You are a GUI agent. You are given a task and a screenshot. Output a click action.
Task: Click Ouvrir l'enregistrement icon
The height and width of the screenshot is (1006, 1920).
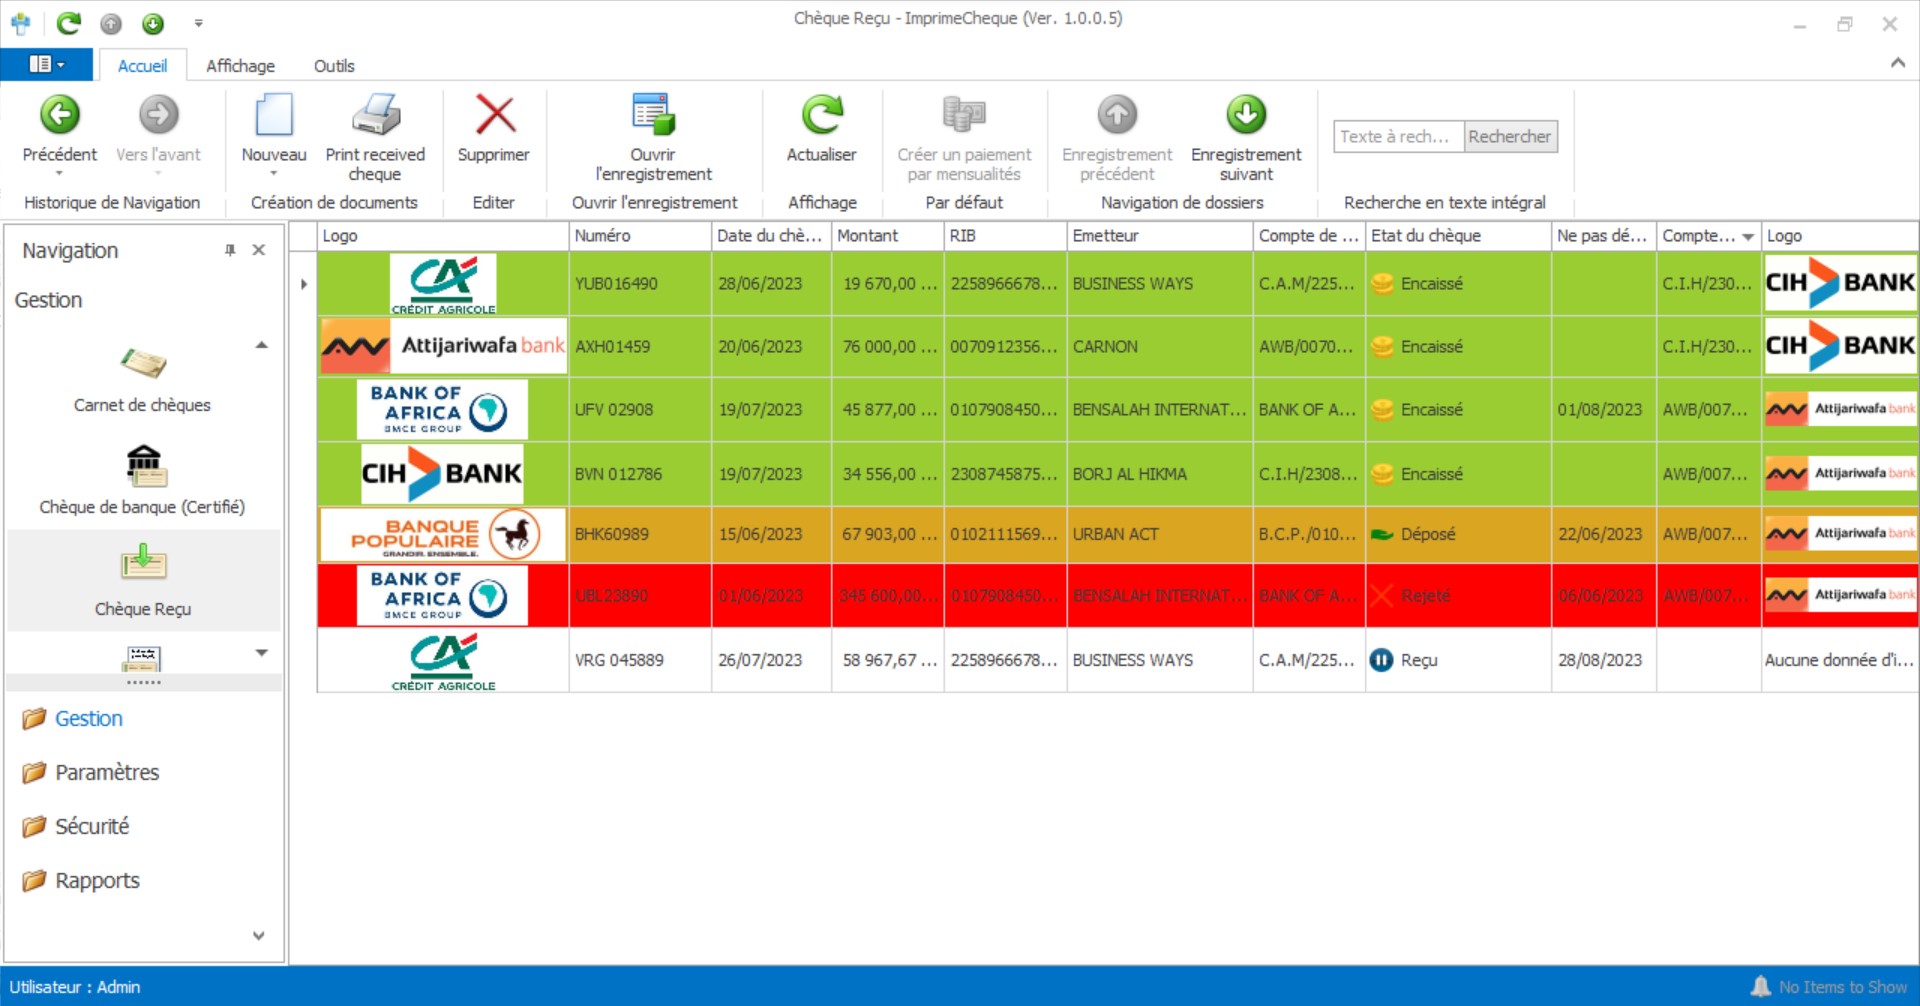(x=654, y=115)
